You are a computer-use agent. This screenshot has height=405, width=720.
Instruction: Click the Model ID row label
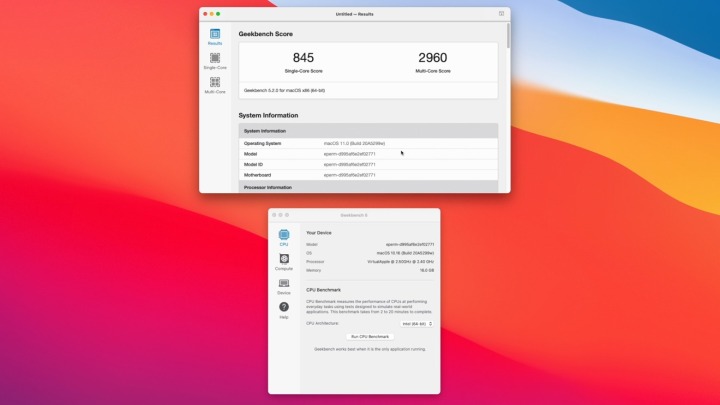[x=253, y=164]
